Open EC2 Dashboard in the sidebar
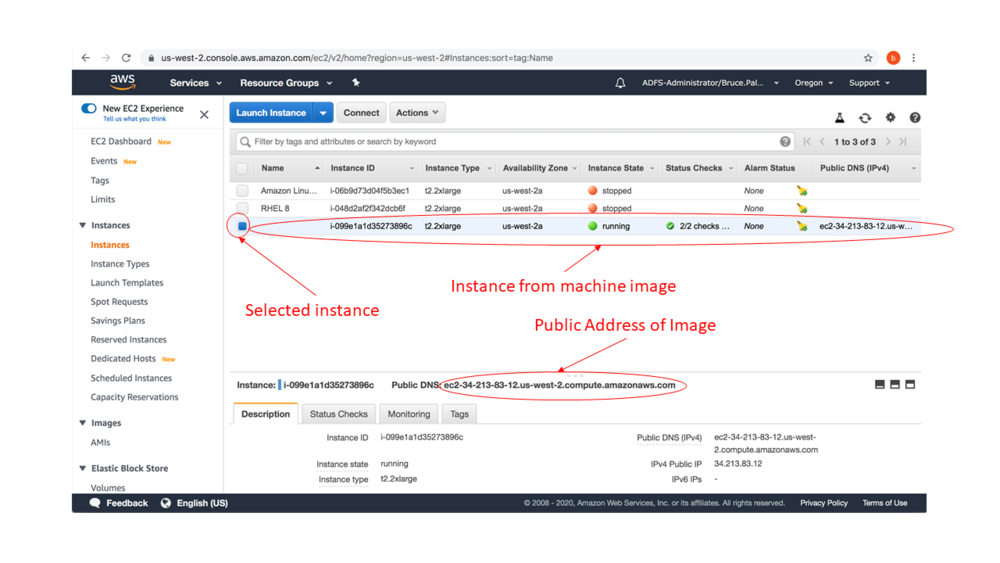This screenshot has width=1000, height=563. pyautogui.click(x=121, y=142)
